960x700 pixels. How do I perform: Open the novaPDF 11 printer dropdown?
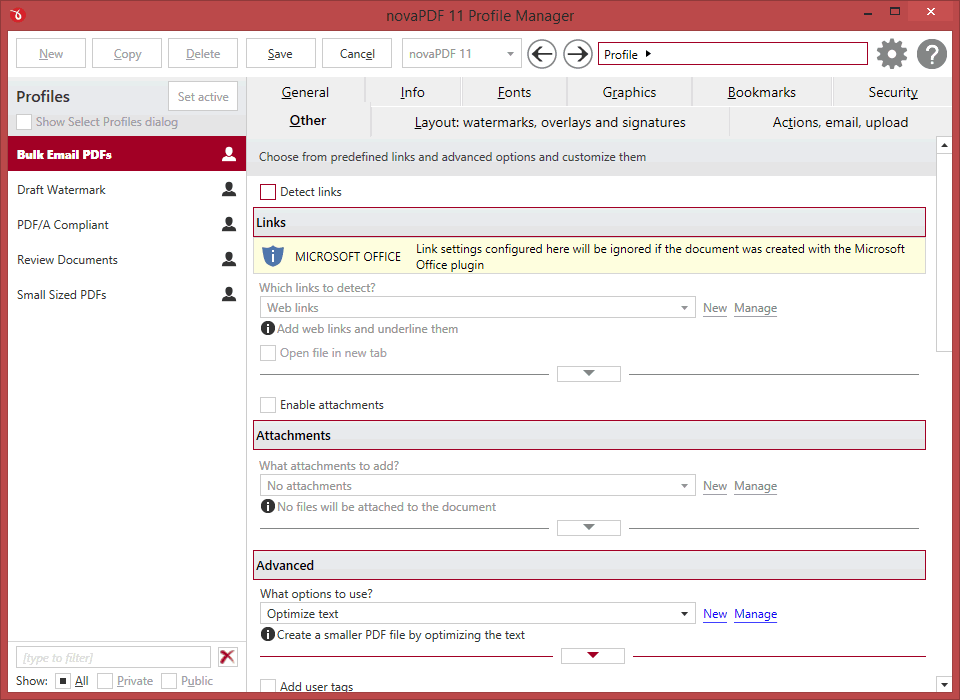(x=462, y=54)
